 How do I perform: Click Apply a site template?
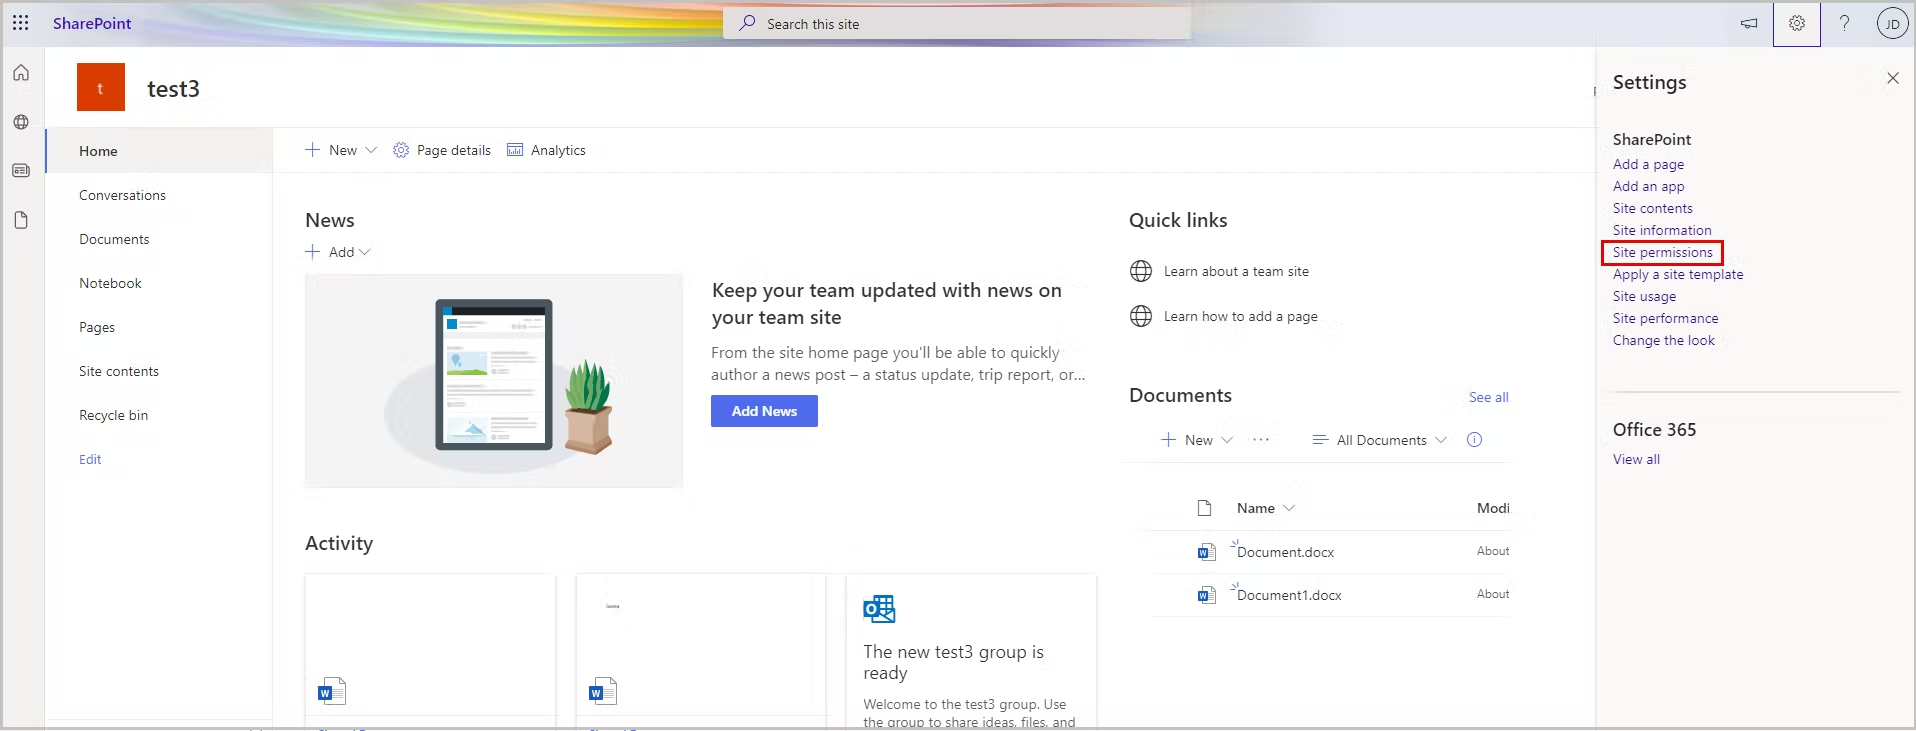tap(1678, 274)
